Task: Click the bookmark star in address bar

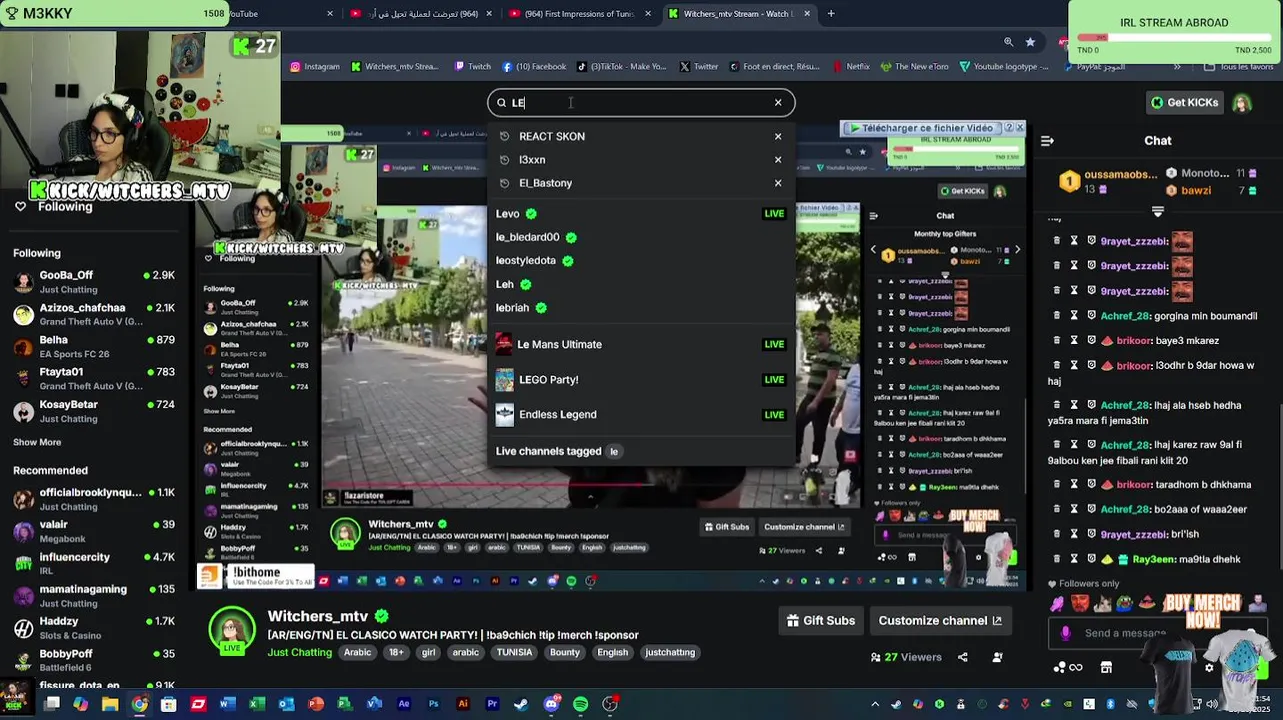Action: tap(1030, 41)
